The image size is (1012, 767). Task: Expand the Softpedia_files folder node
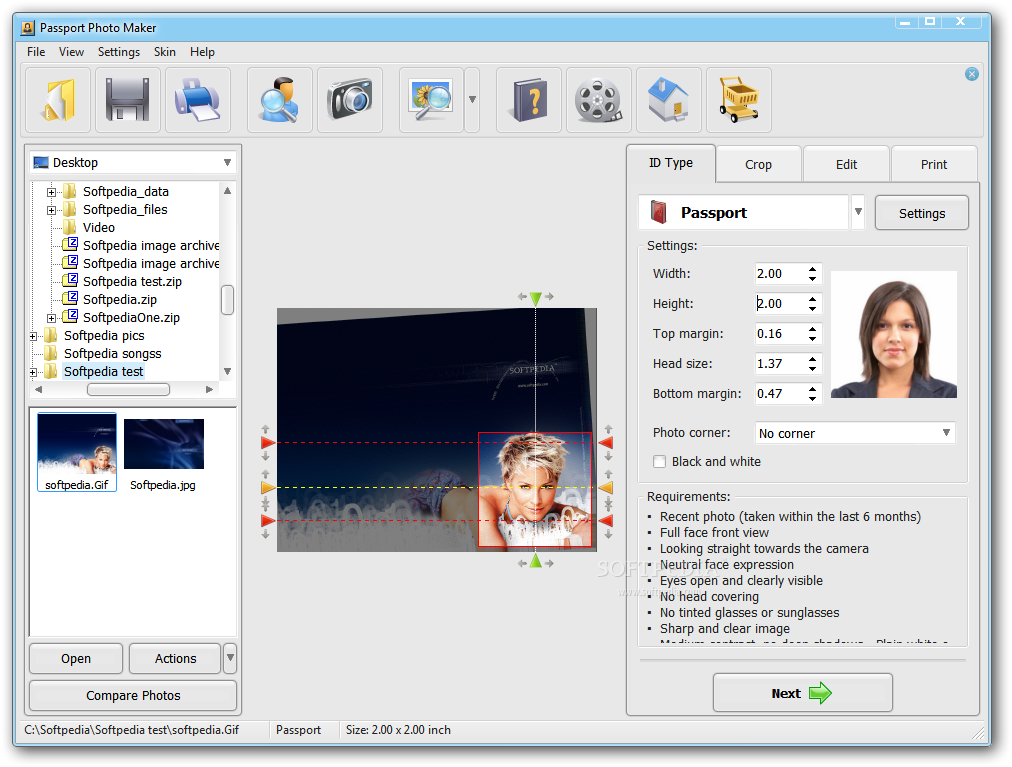(x=51, y=210)
